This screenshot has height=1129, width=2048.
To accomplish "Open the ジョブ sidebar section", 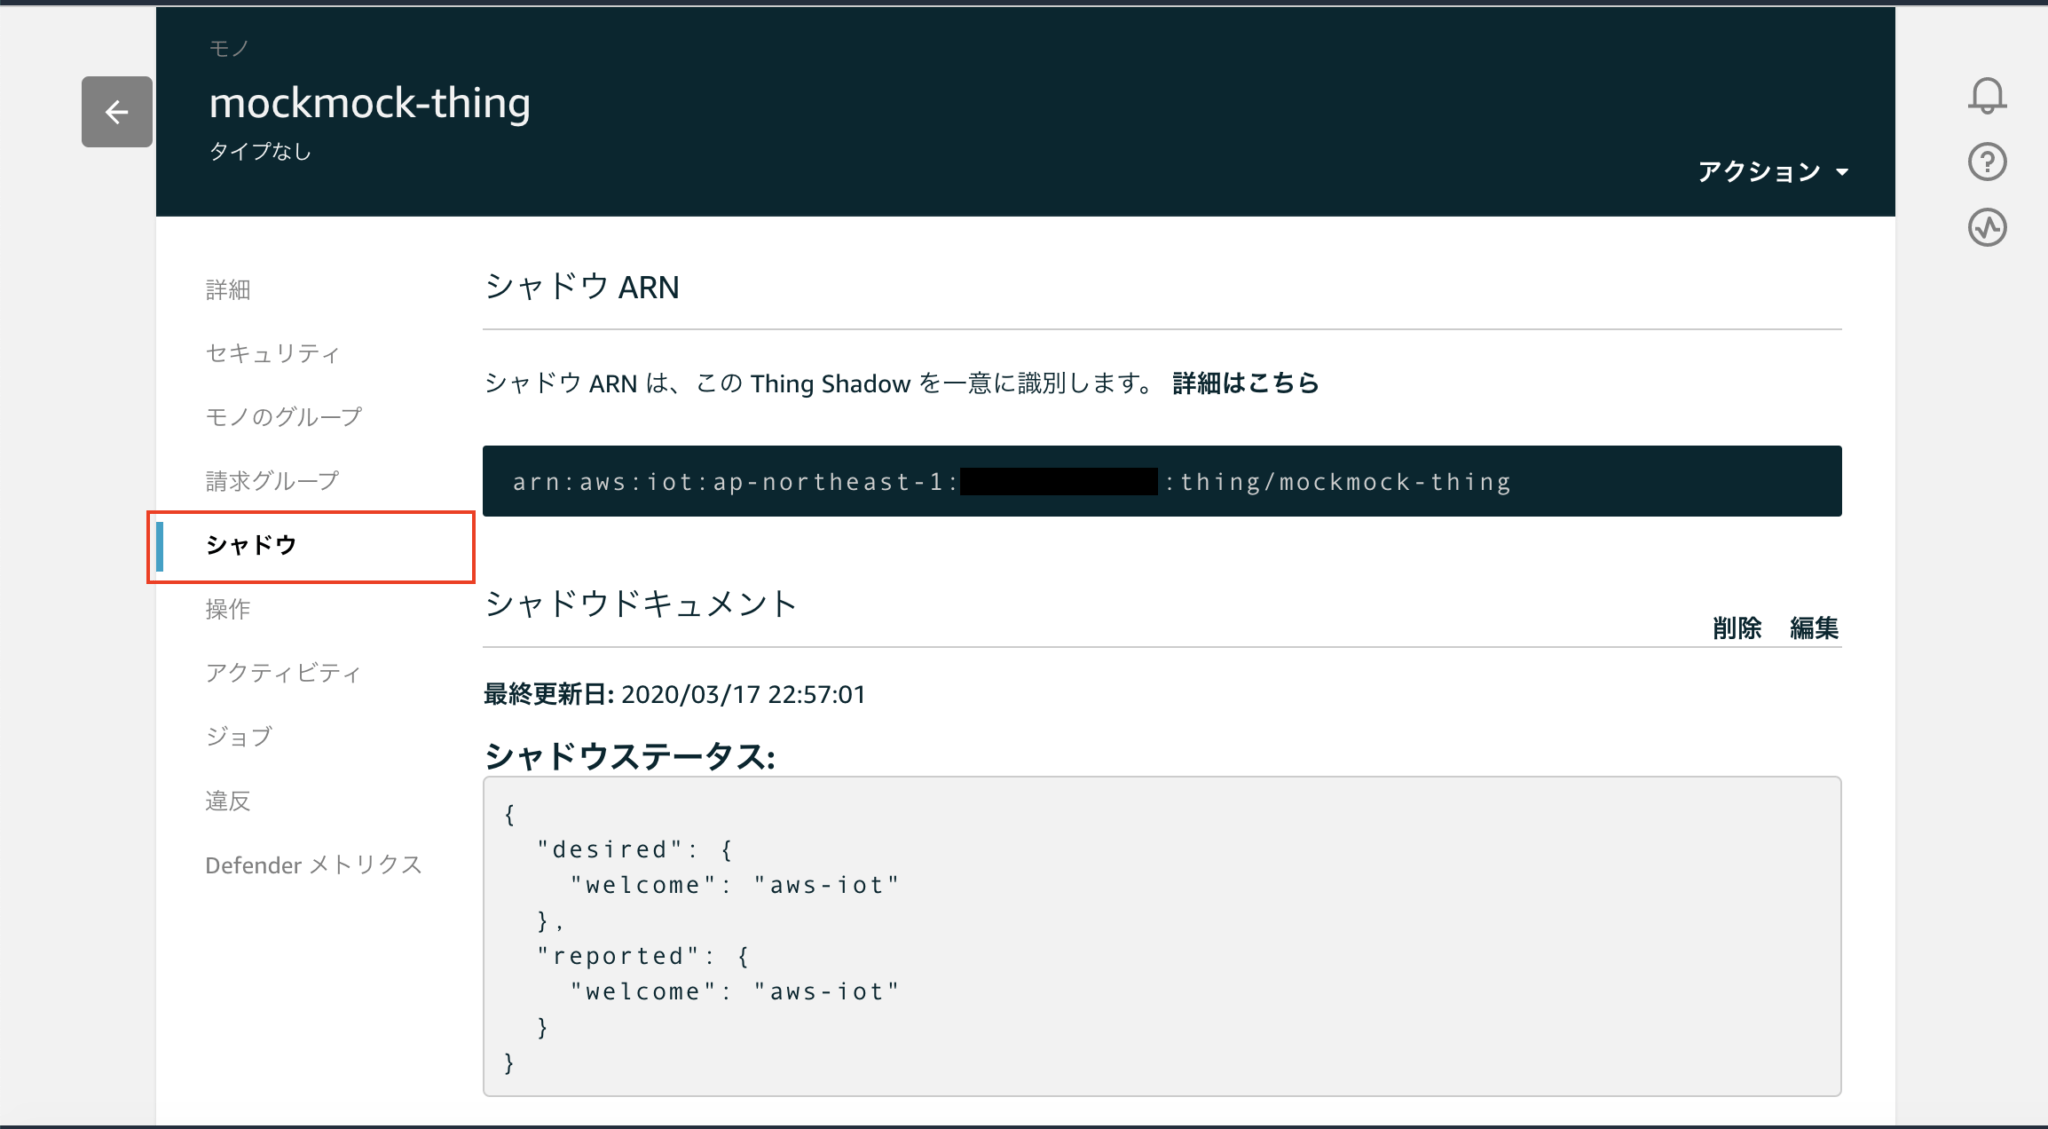I will pos(239,737).
